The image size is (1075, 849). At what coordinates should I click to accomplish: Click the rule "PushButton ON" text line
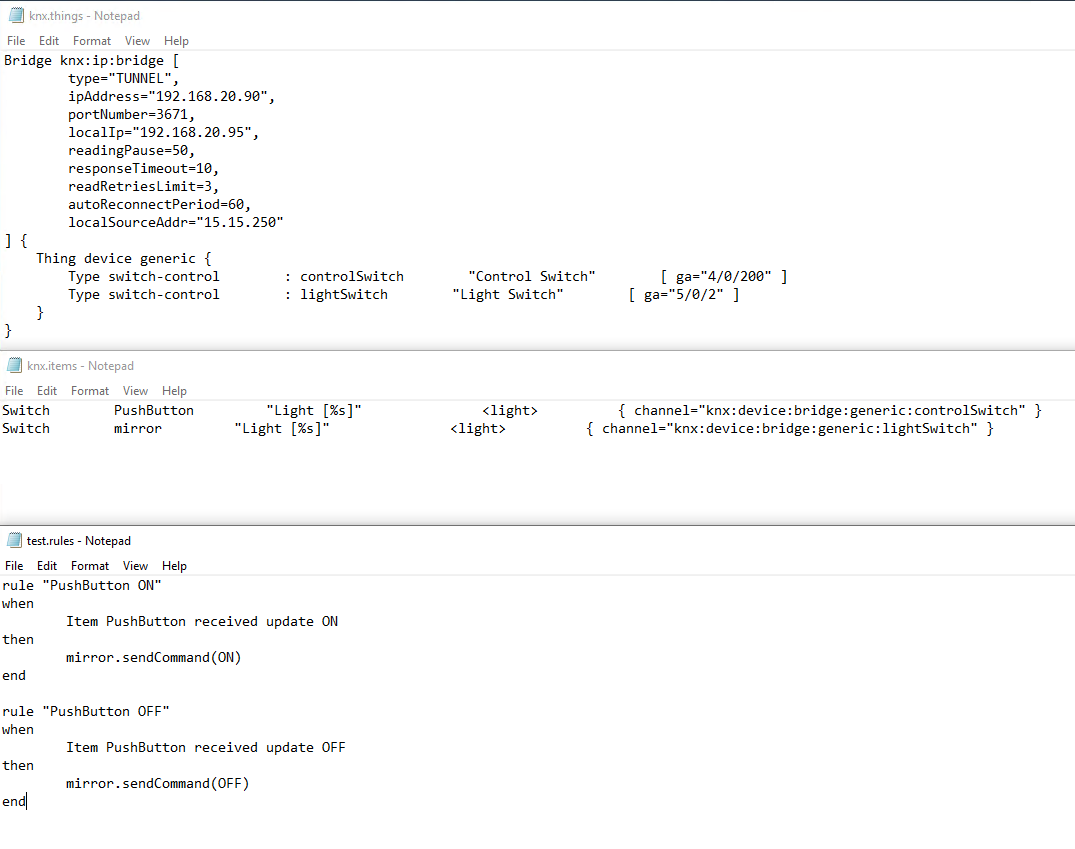tap(85, 584)
